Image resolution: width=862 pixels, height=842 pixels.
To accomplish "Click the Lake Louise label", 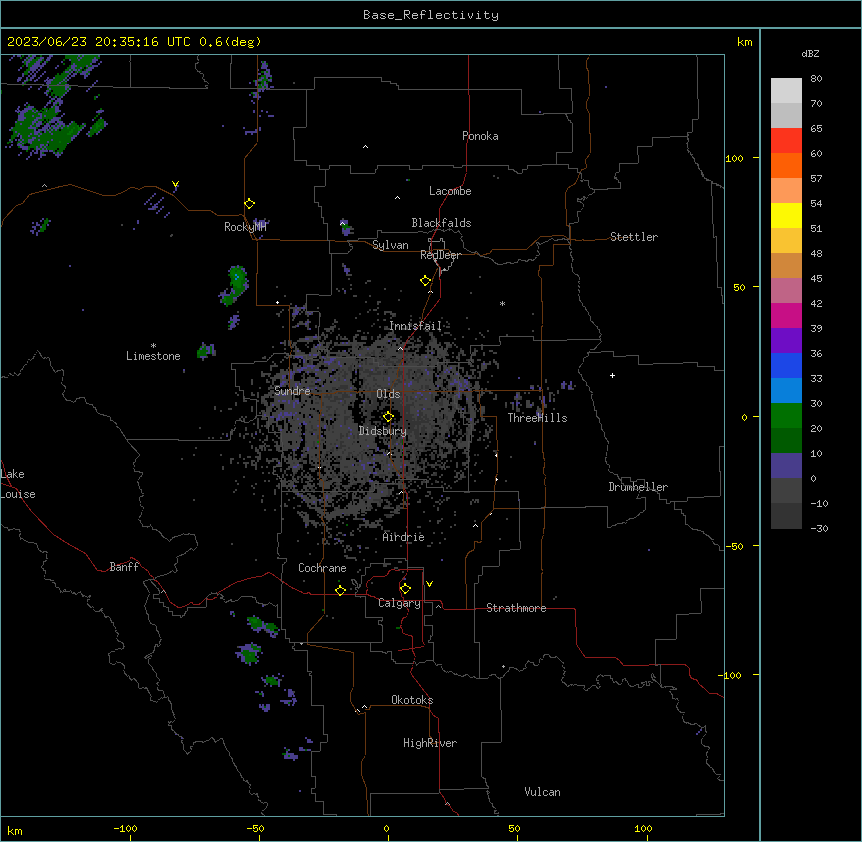I will pyautogui.click(x=18, y=484).
